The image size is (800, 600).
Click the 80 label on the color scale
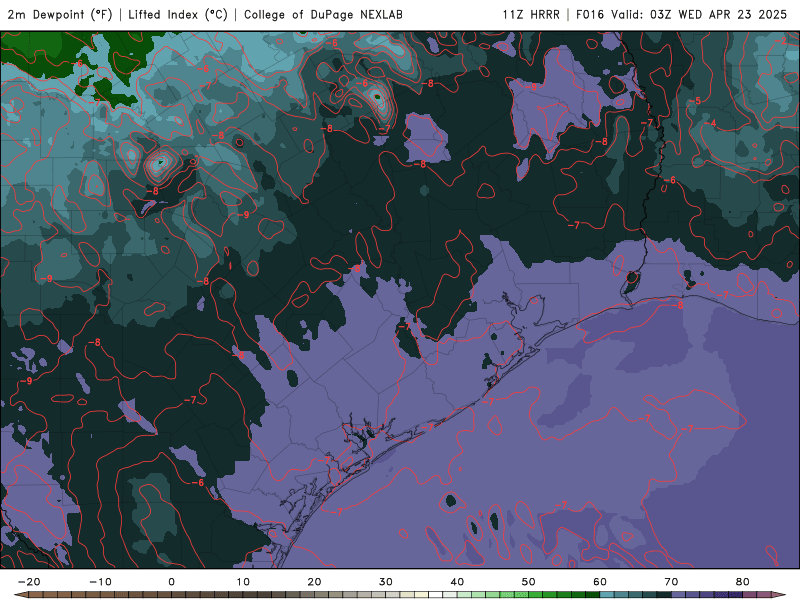(743, 582)
